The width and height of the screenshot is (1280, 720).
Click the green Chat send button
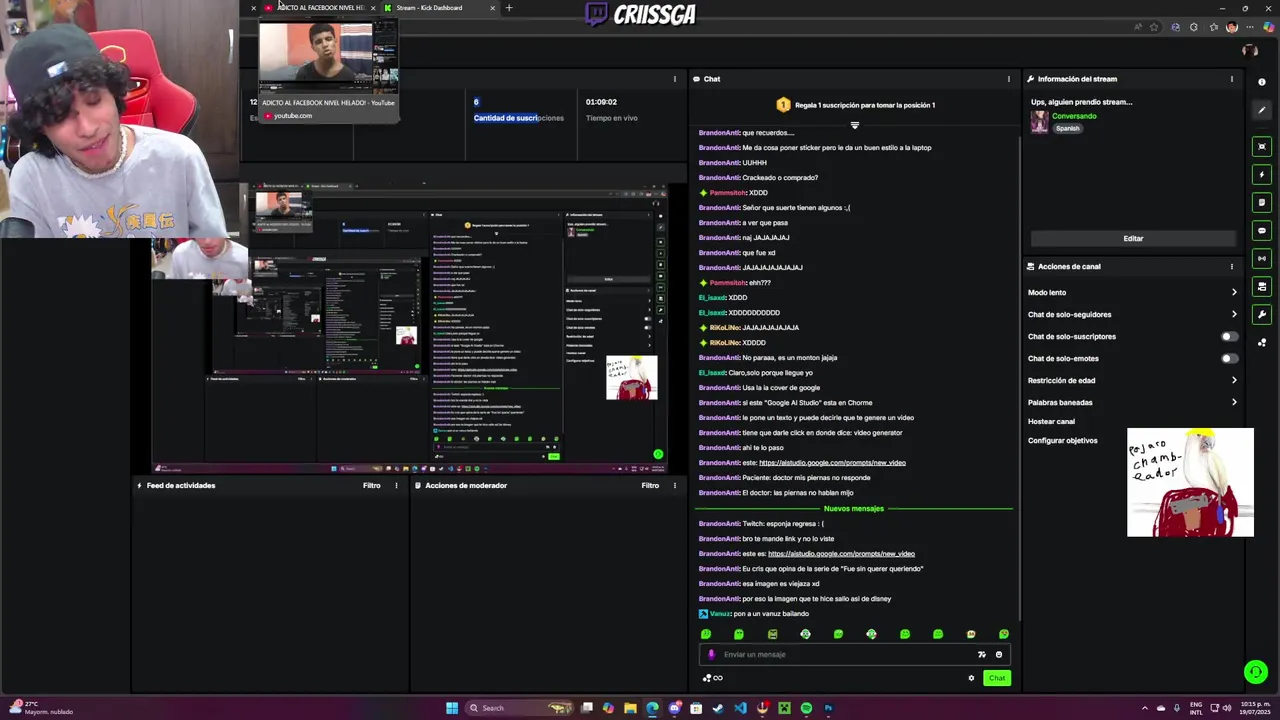tap(997, 678)
